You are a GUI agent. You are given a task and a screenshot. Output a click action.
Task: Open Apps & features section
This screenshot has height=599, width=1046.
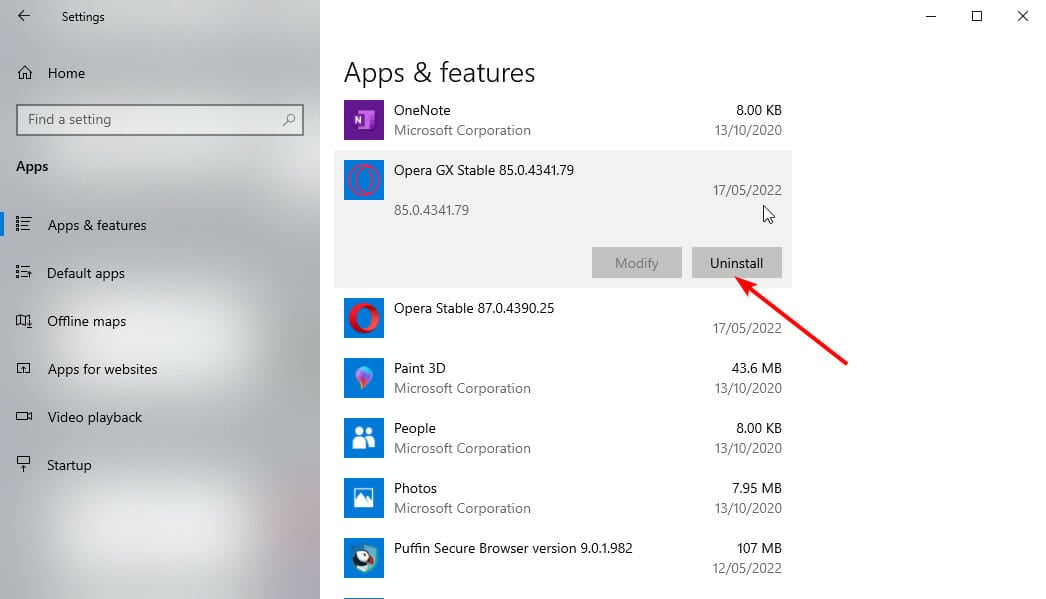97,225
